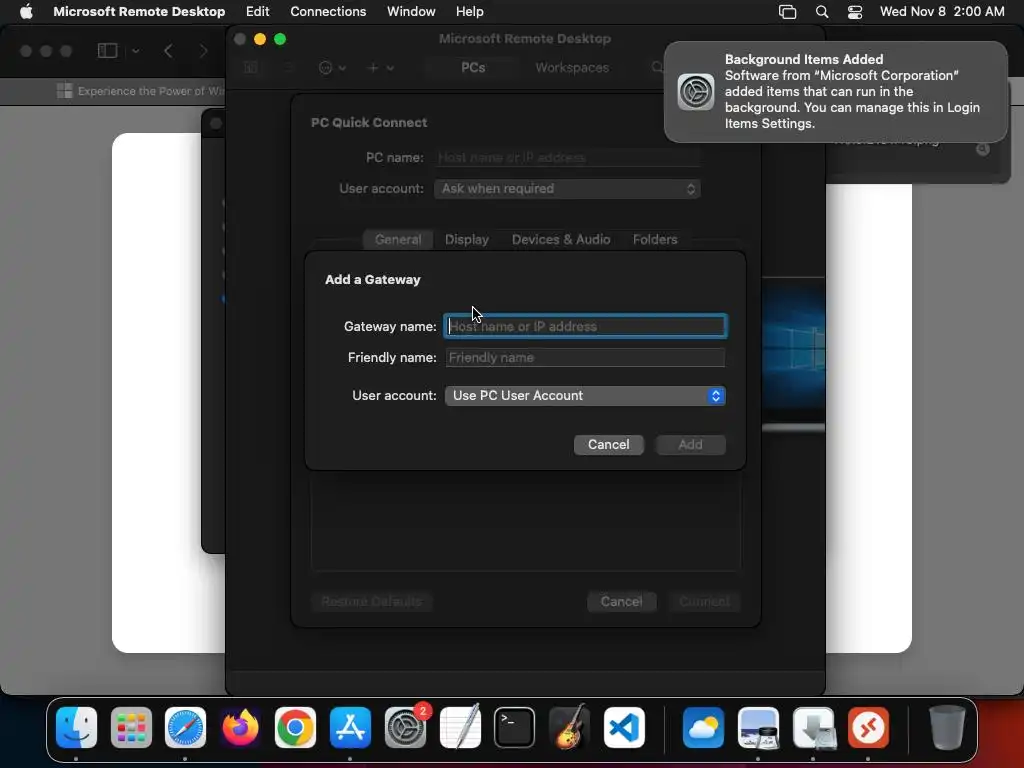Open Google Chrome from the Dock

pyautogui.click(x=295, y=727)
